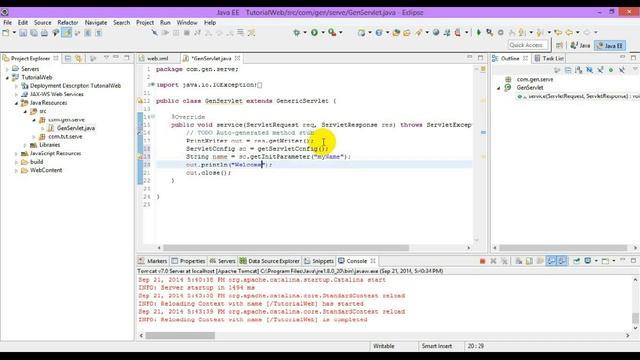Toggle the highlighted Mark Occurrences toolbar button
640x360 pixels.
(67, 33)
